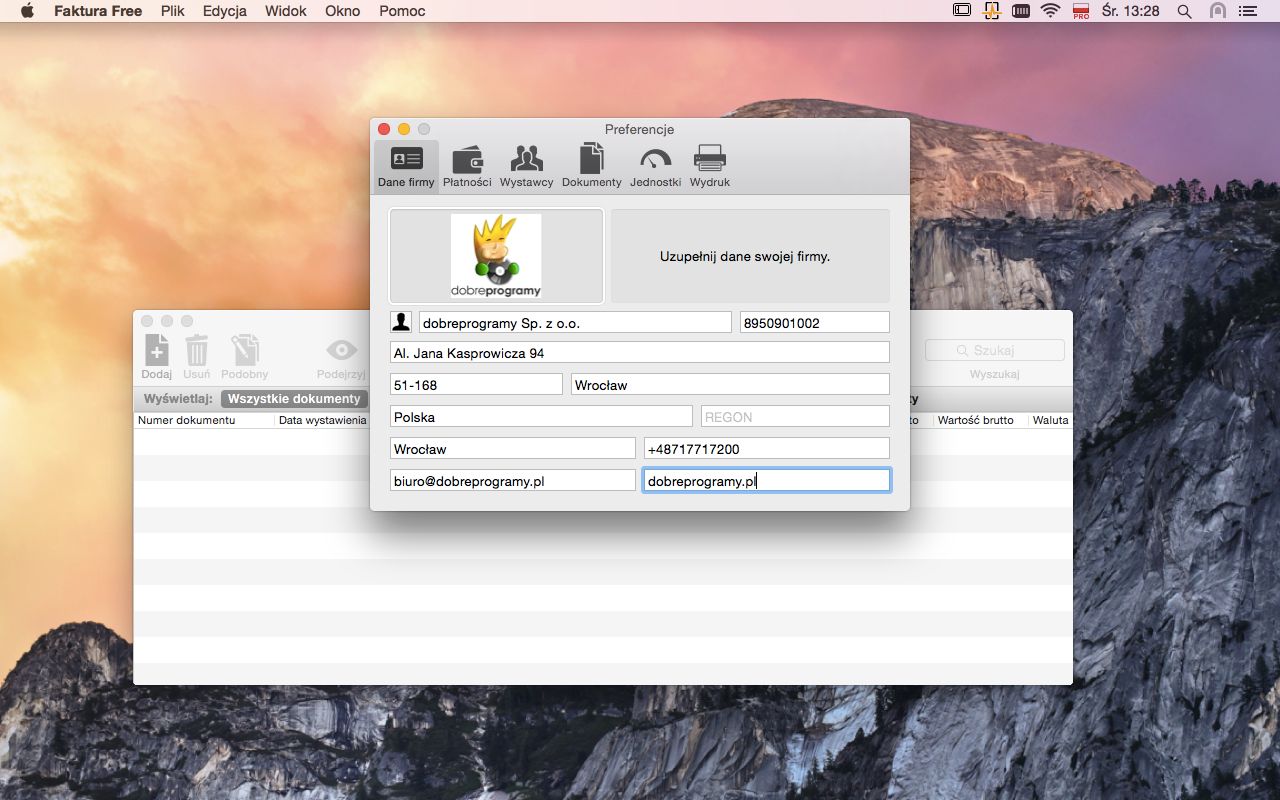The image size is (1280, 800).
Task: Open the Dane firmy preferences tab
Action: click(406, 166)
